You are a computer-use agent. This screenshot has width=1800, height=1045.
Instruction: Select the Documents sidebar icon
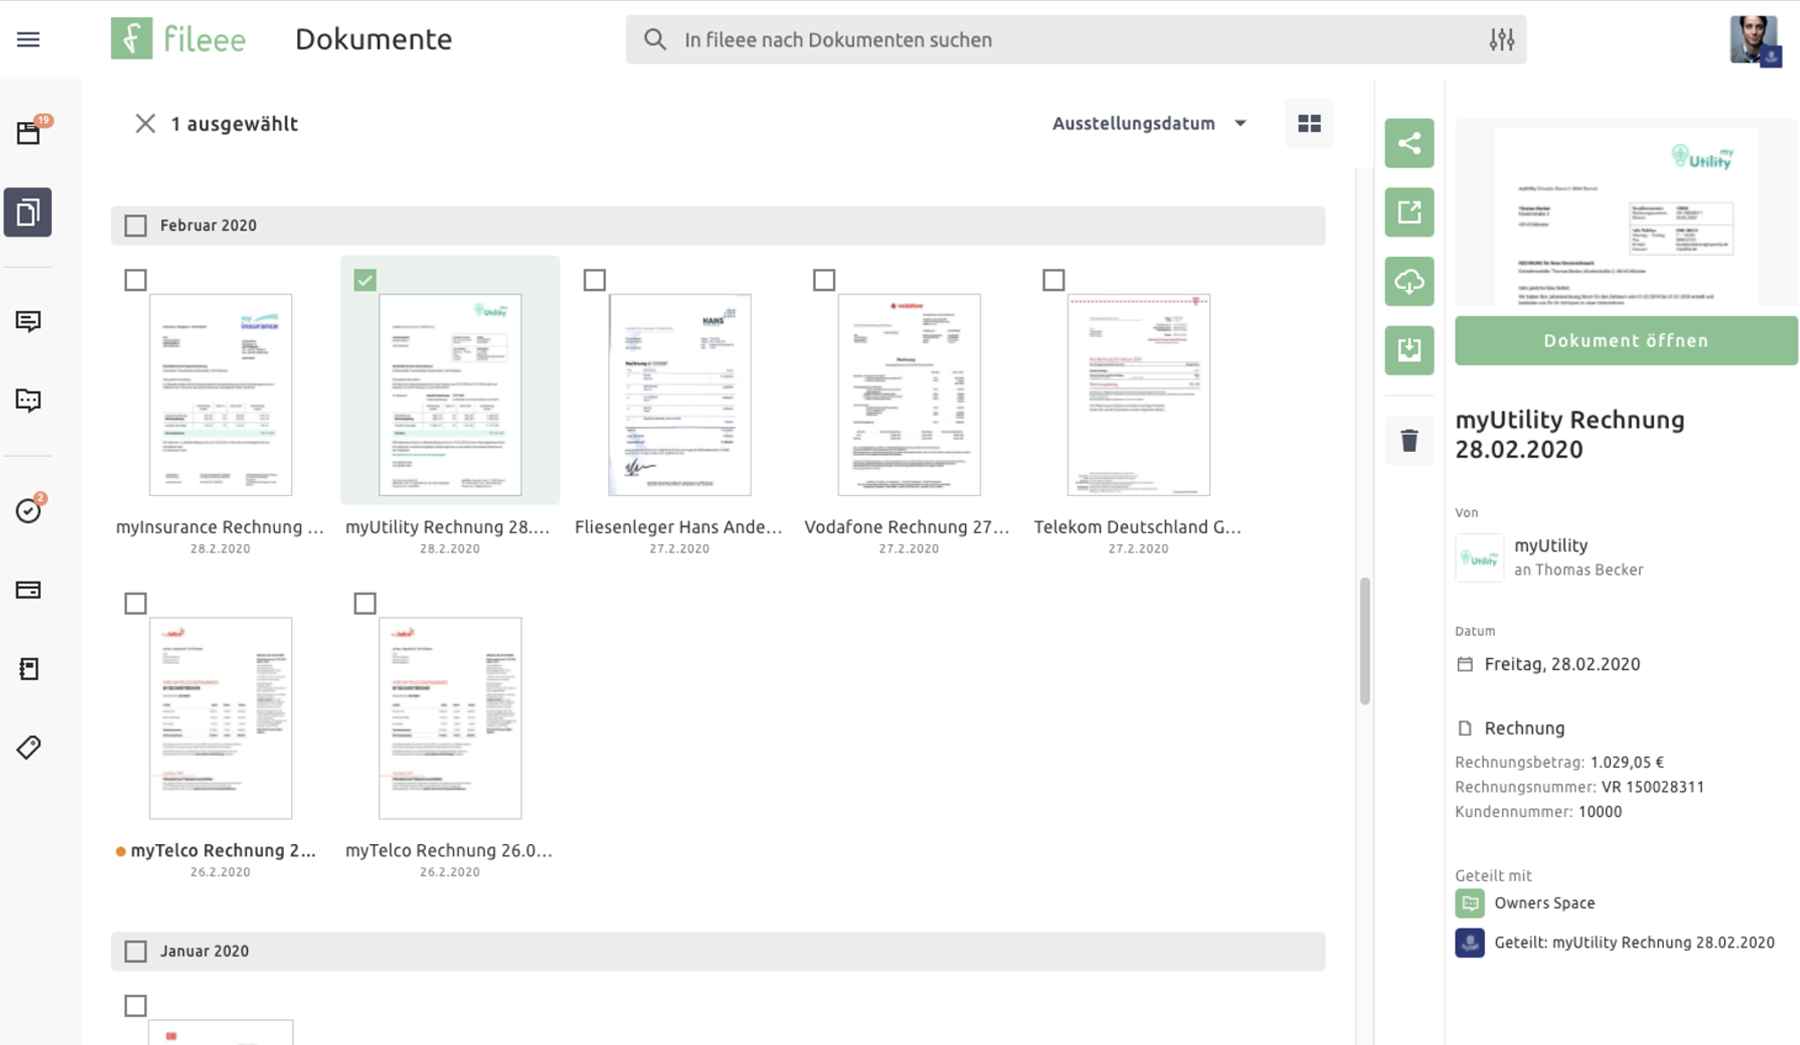(28, 212)
